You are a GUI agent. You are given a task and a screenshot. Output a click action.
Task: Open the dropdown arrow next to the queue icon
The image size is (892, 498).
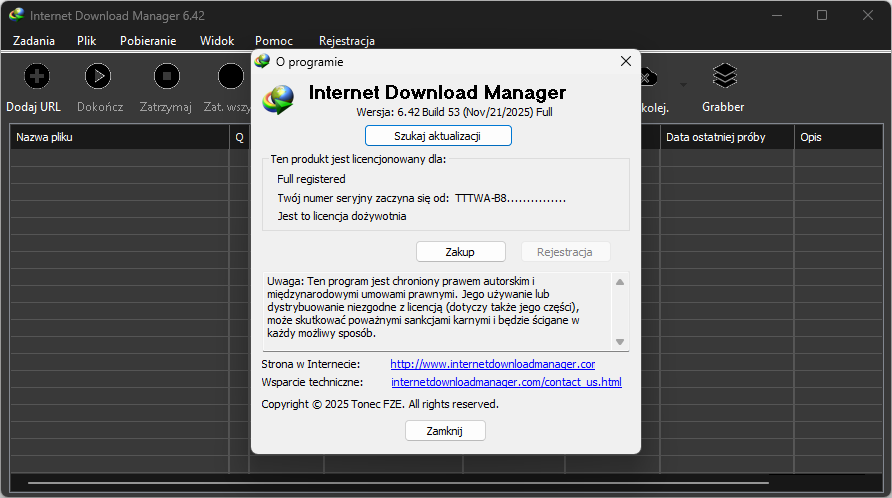point(683,85)
